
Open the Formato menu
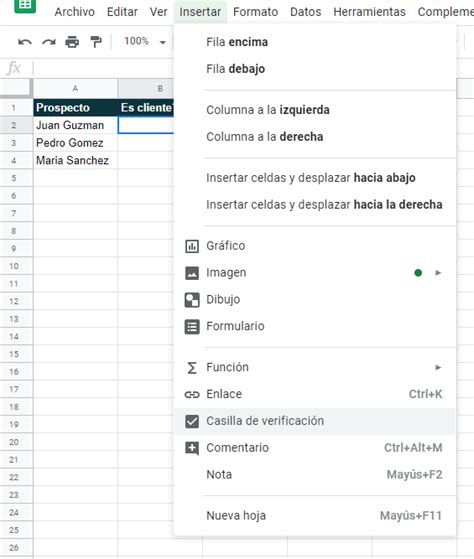click(x=255, y=12)
